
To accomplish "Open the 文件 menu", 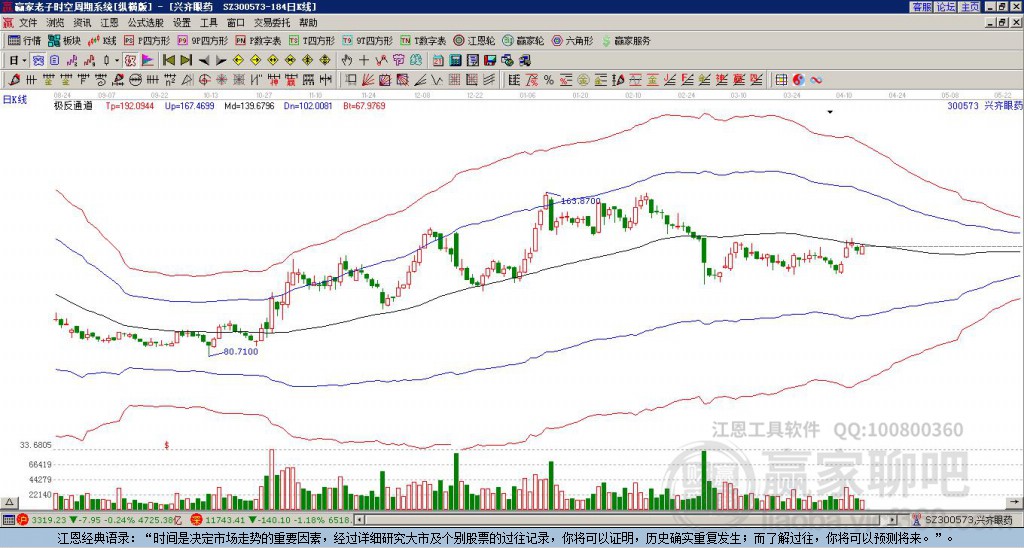I will pos(28,23).
